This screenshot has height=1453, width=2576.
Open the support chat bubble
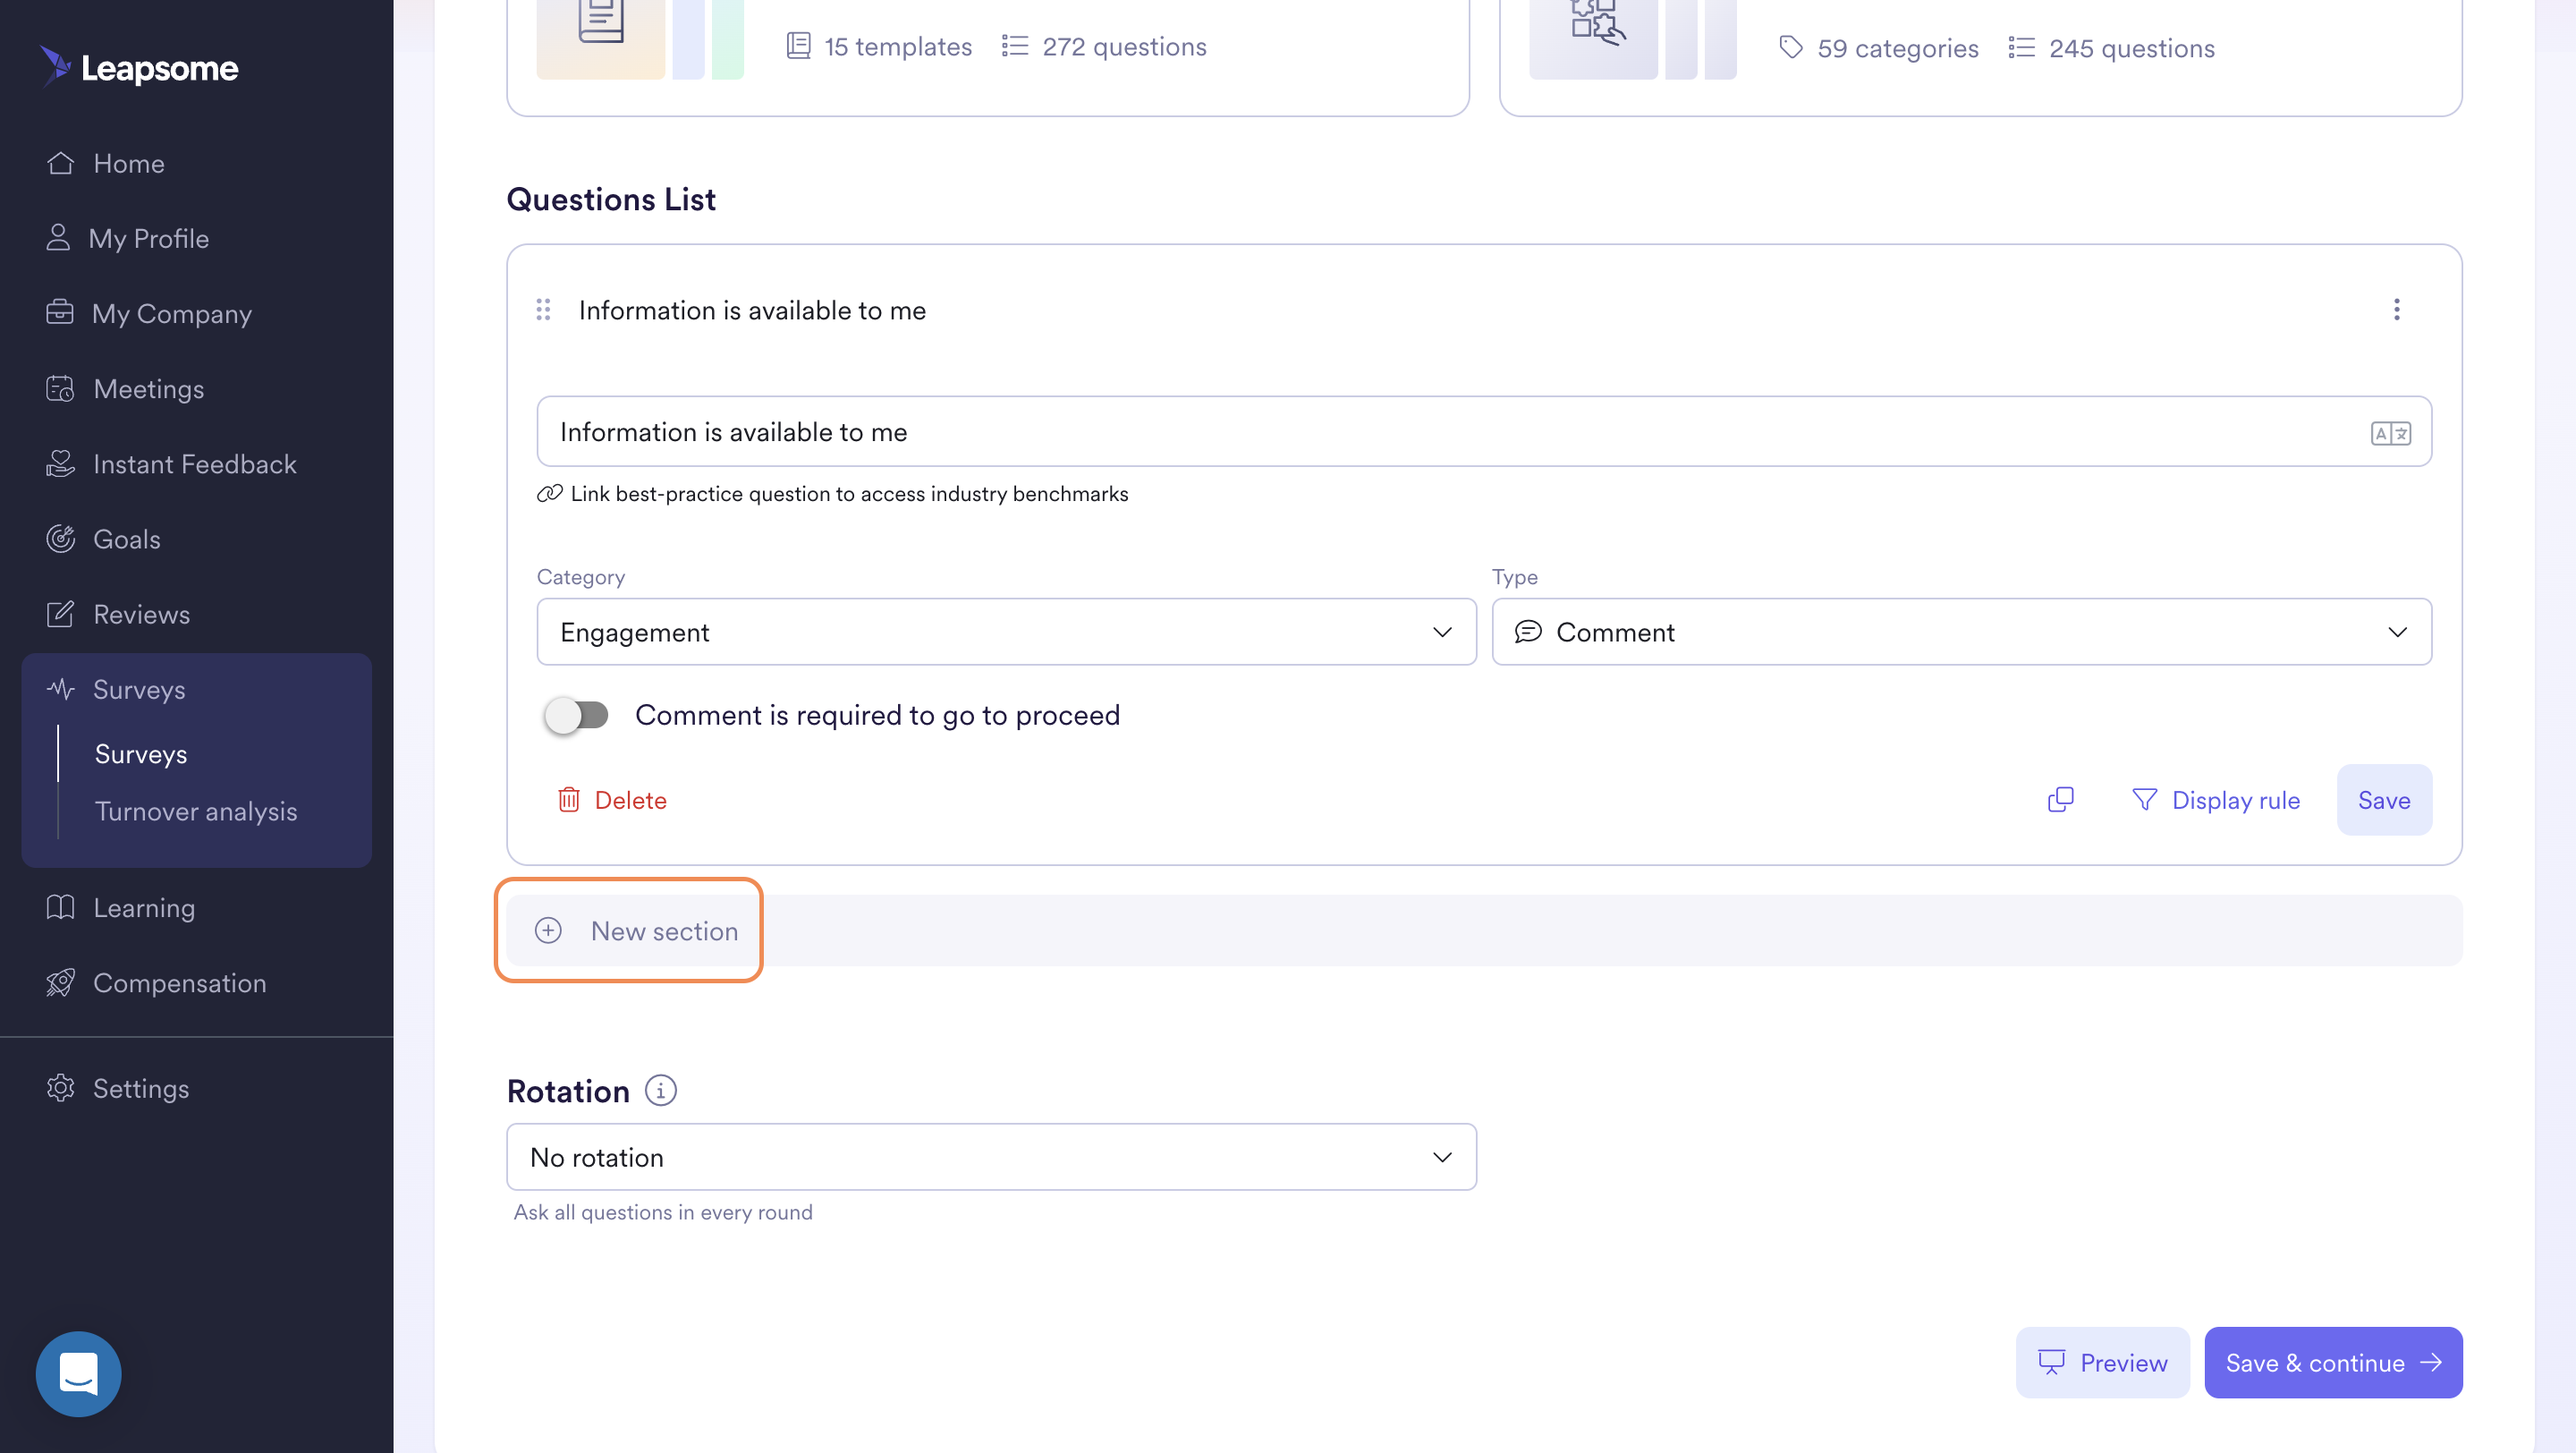coord(78,1373)
